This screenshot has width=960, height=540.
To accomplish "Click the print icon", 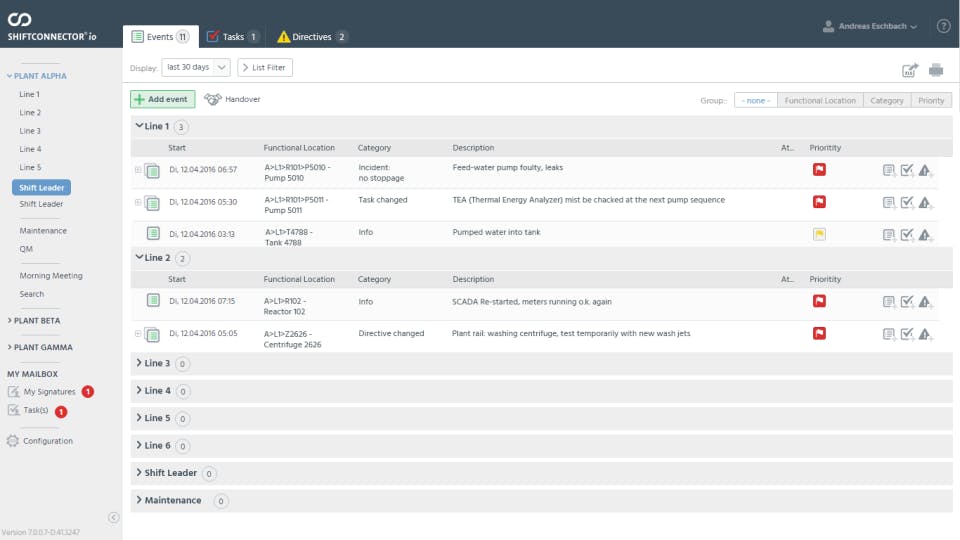I will [x=936, y=70].
